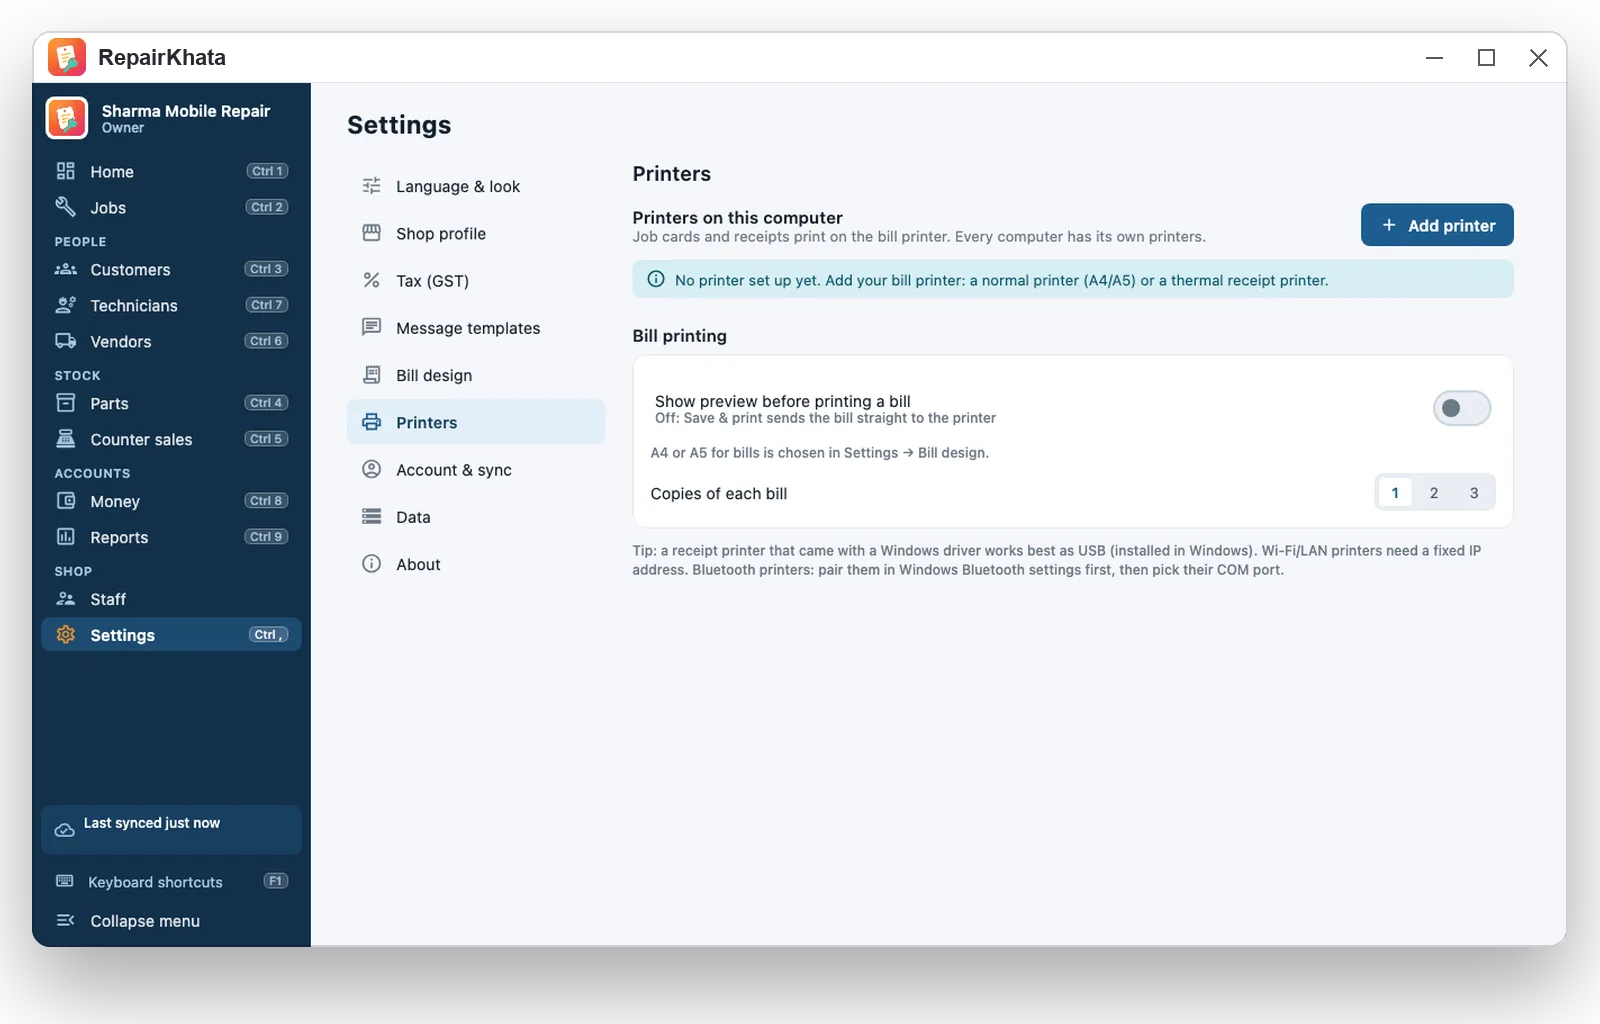Click the cloud sync status icon

[x=65, y=830]
